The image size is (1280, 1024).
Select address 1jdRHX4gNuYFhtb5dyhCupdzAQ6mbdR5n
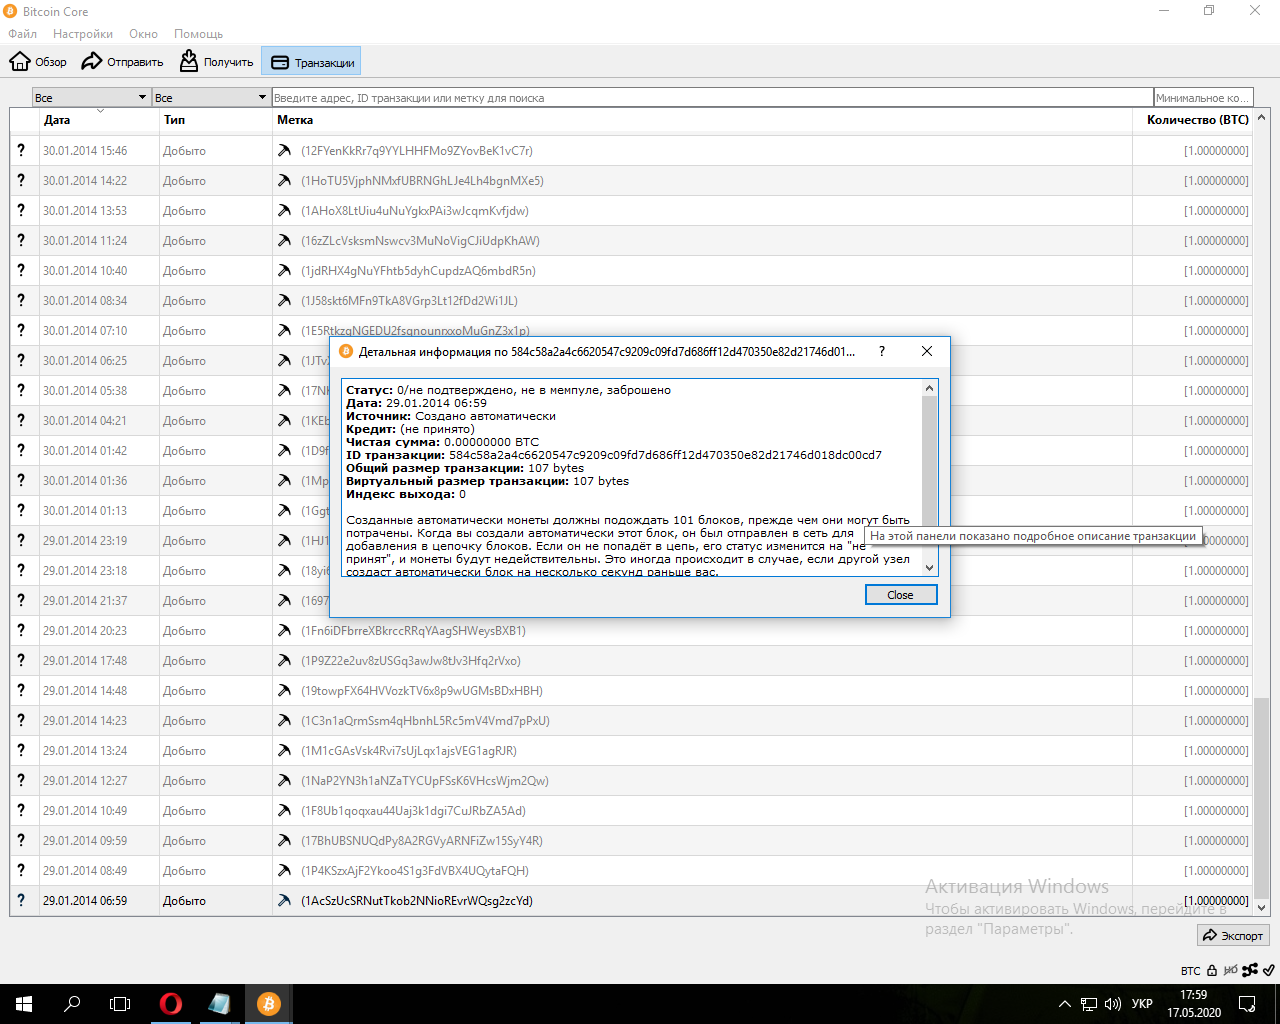click(x=419, y=271)
